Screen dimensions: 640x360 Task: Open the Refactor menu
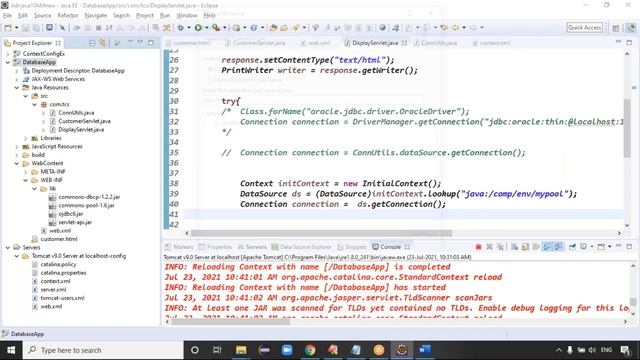point(68,15)
